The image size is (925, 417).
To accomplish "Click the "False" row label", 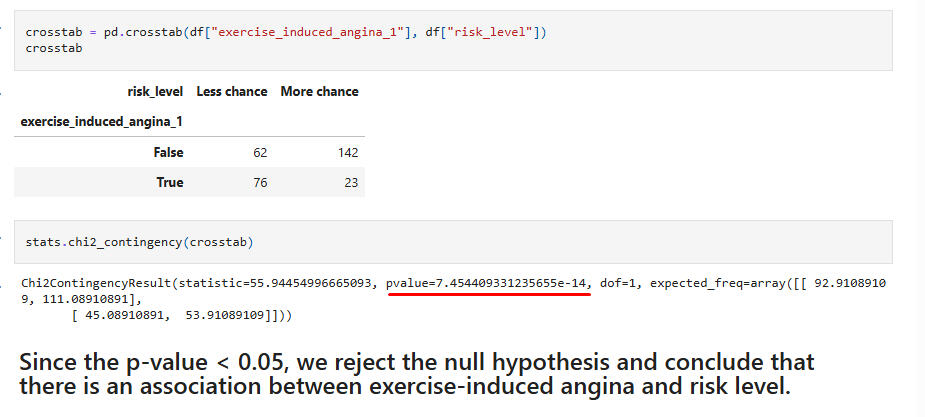I will click(167, 153).
